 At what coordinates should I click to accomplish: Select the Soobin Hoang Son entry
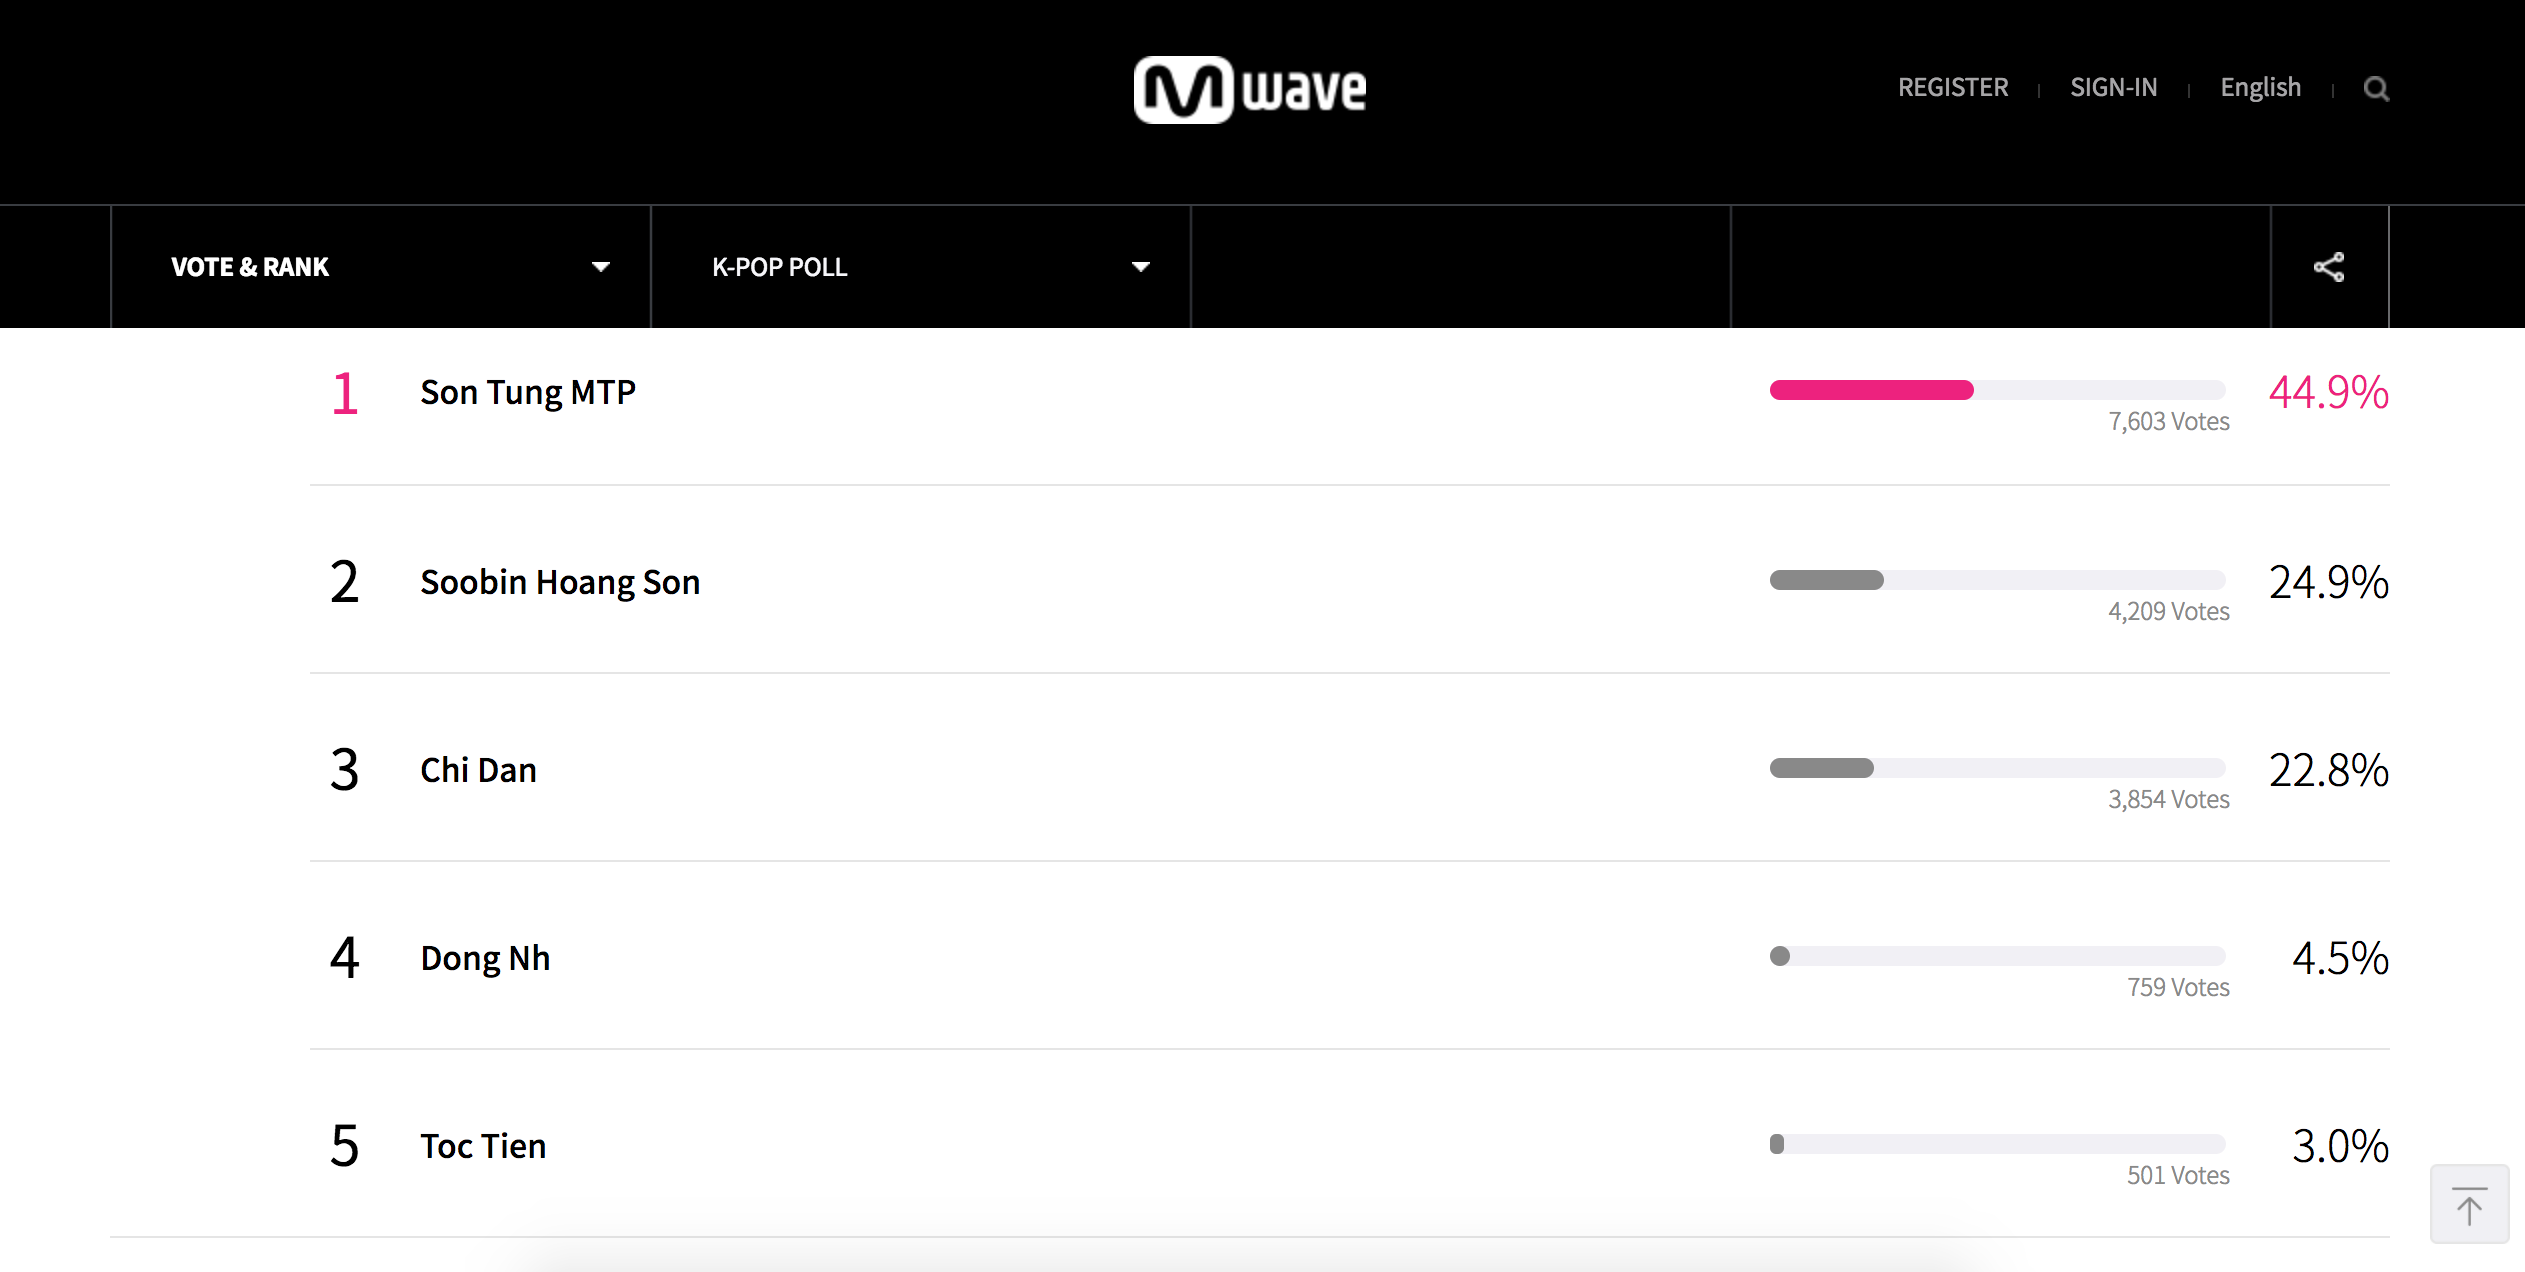click(x=1349, y=581)
